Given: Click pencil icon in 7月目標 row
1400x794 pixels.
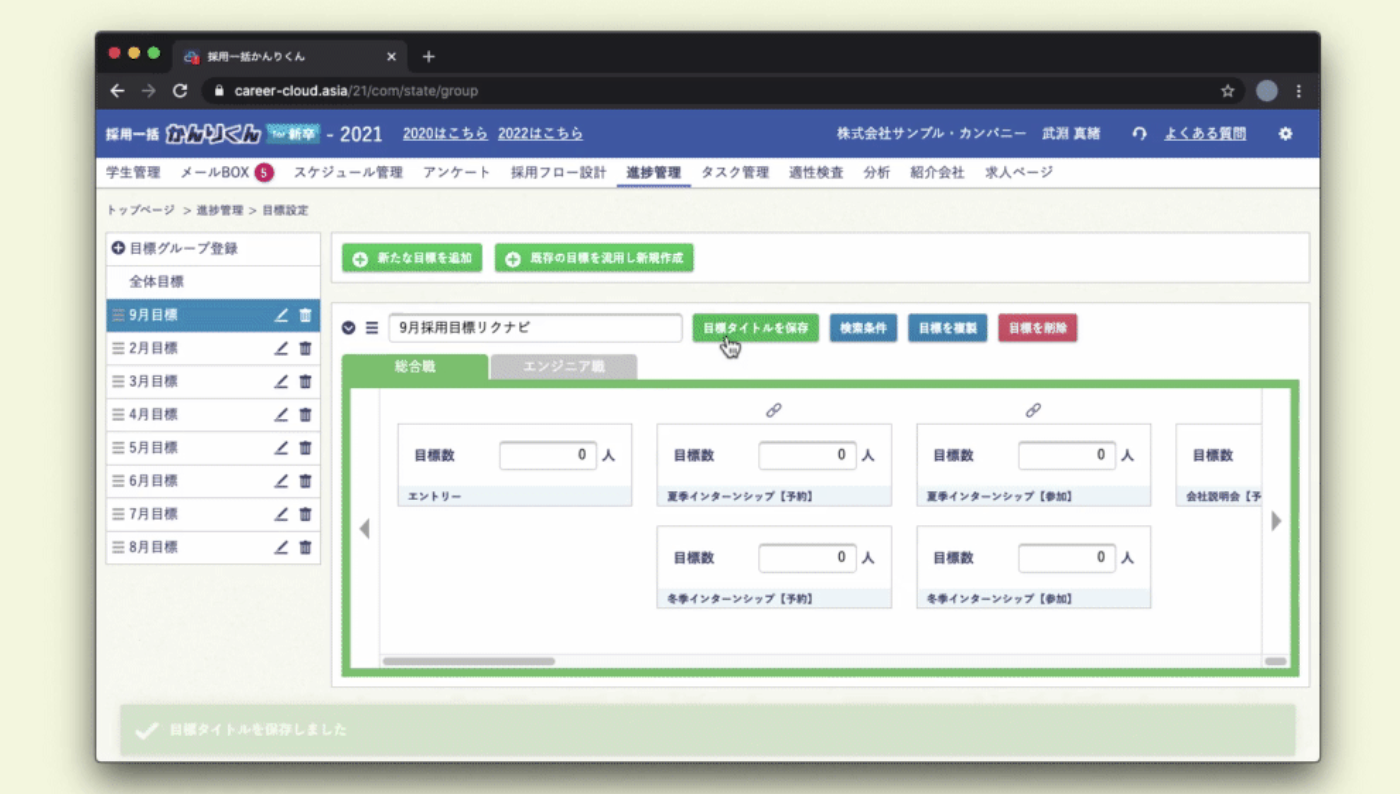Looking at the screenshot, I should tap(281, 514).
